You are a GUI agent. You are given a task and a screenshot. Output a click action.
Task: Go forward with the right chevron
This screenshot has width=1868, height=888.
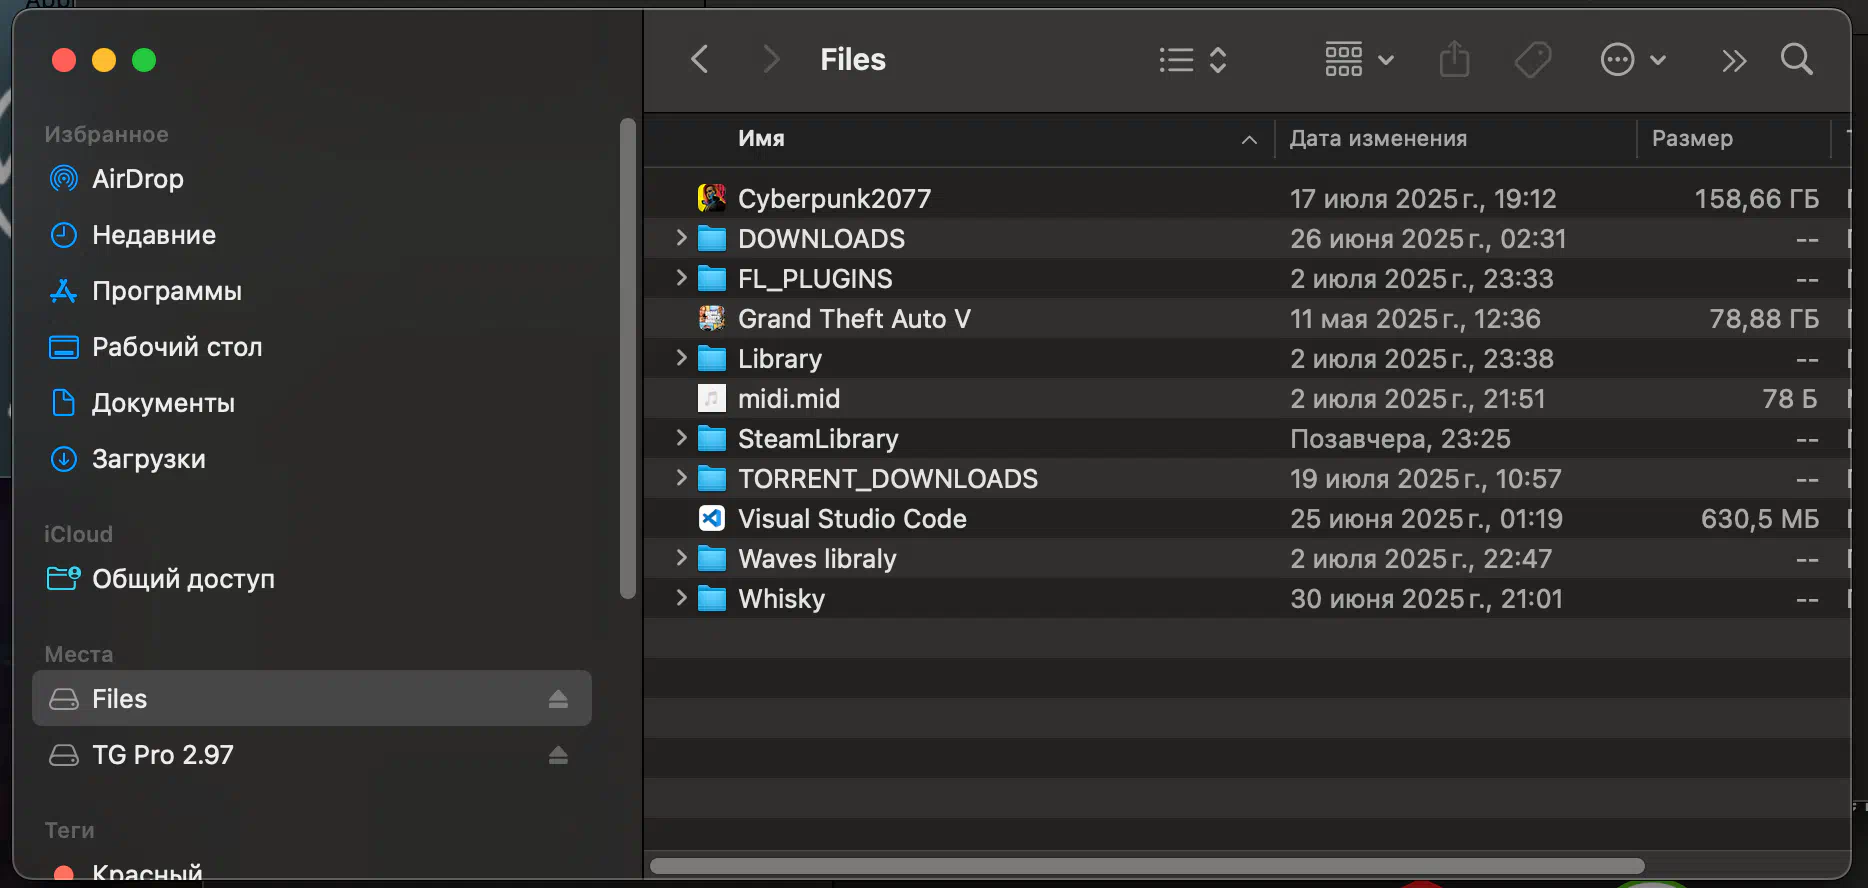coord(771,60)
